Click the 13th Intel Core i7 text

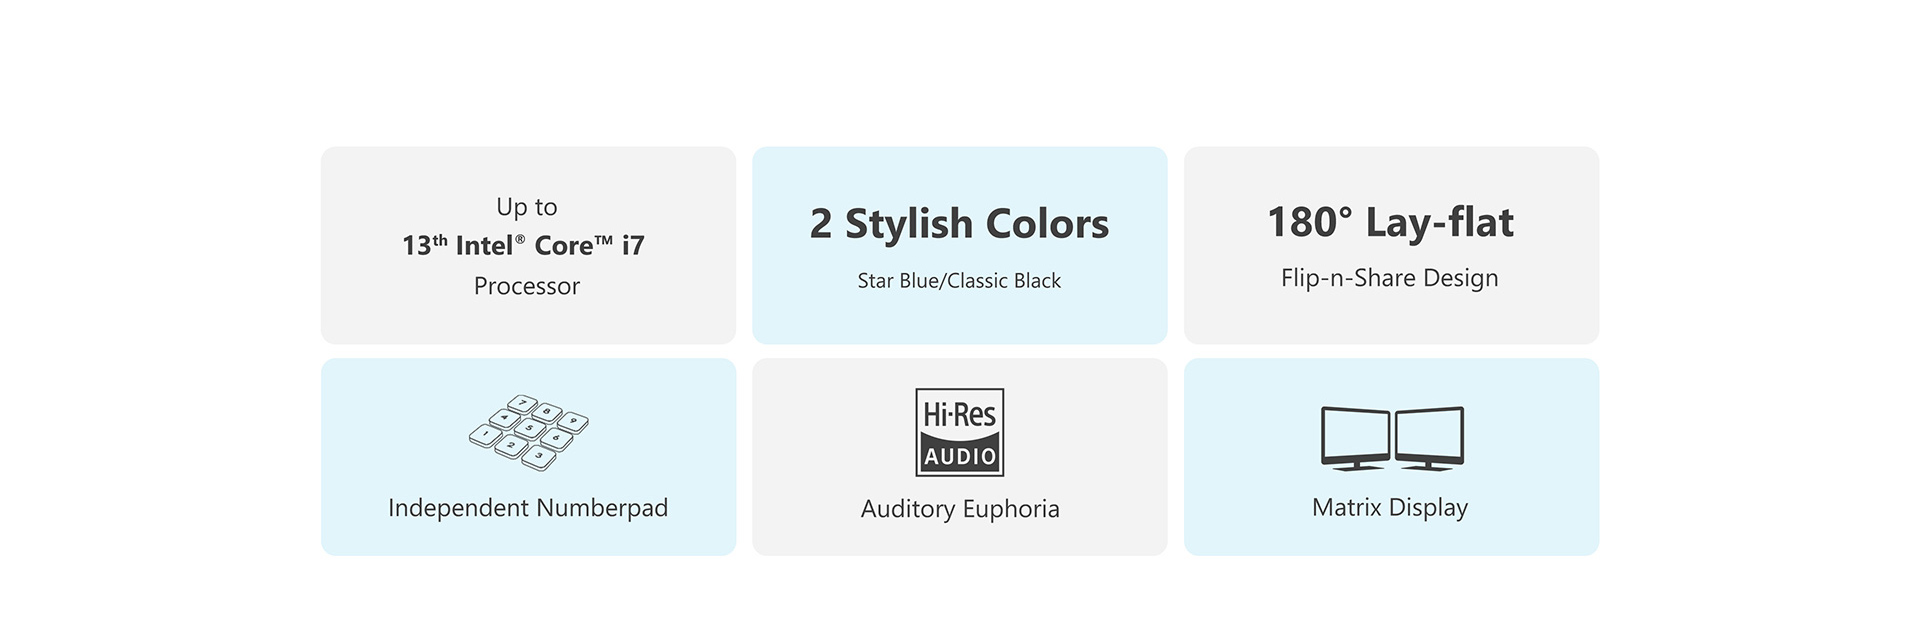tap(524, 246)
